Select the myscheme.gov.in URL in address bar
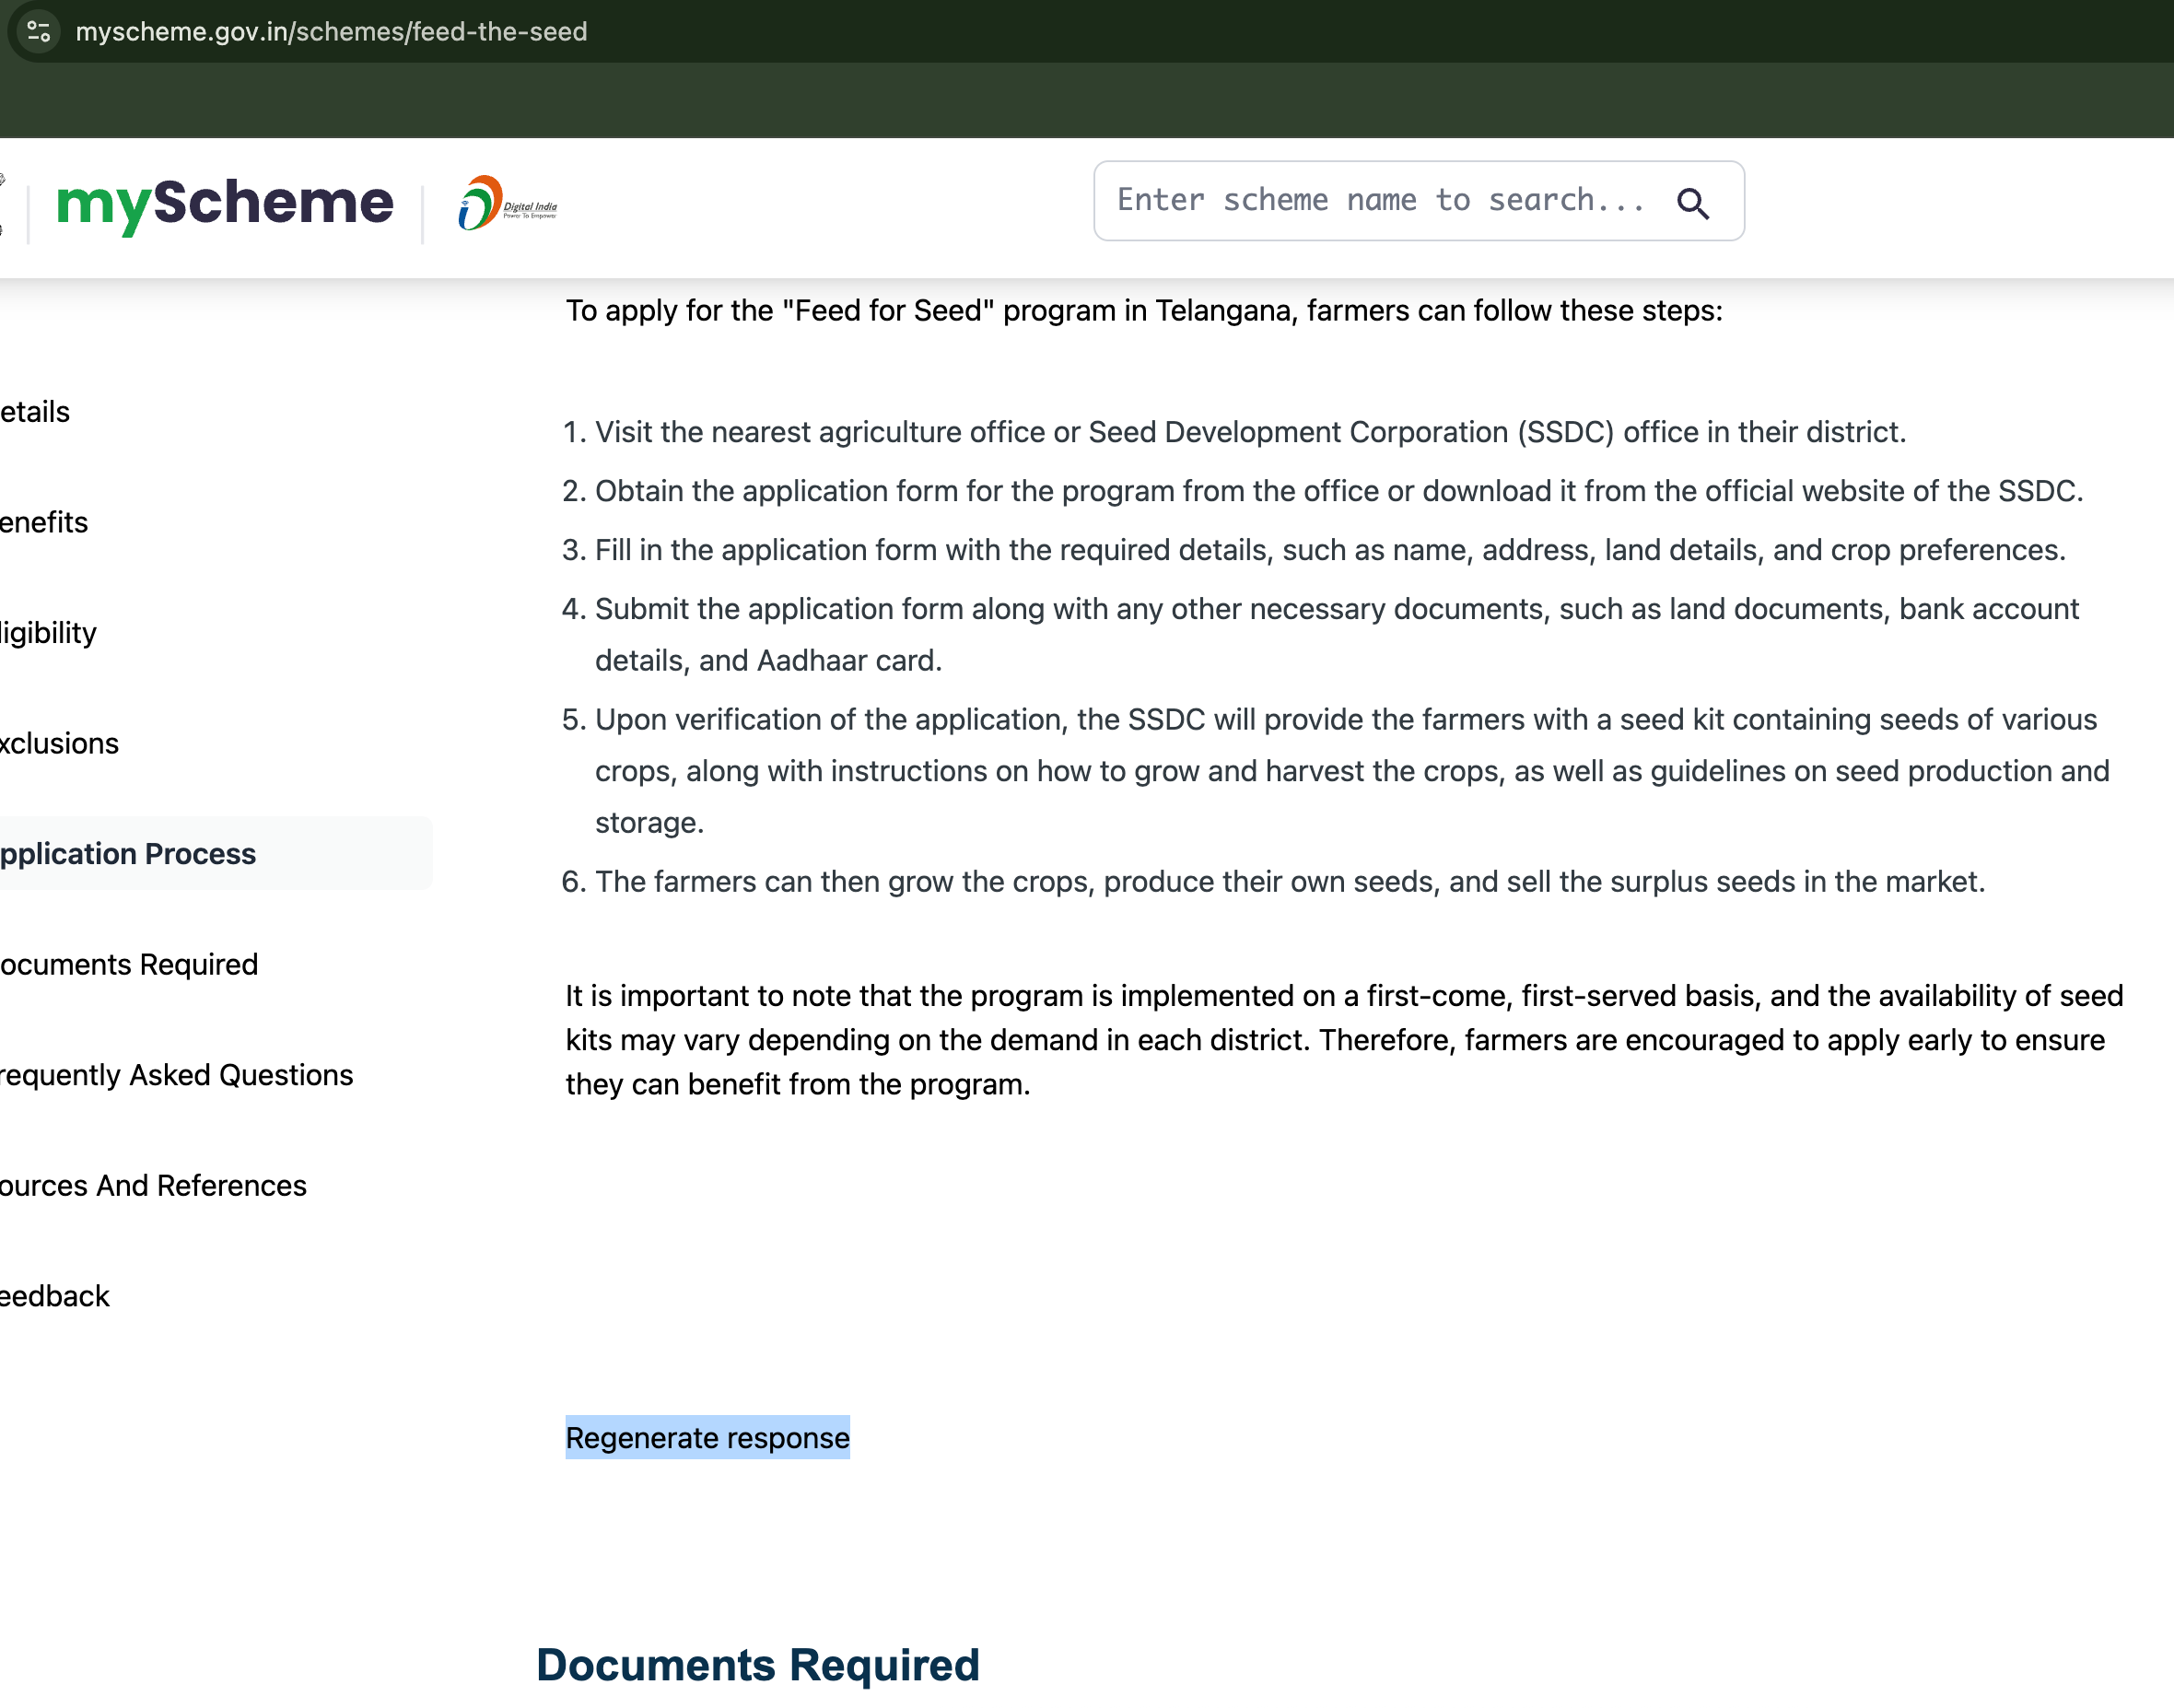This screenshot has width=2174, height=1708. click(331, 32)
